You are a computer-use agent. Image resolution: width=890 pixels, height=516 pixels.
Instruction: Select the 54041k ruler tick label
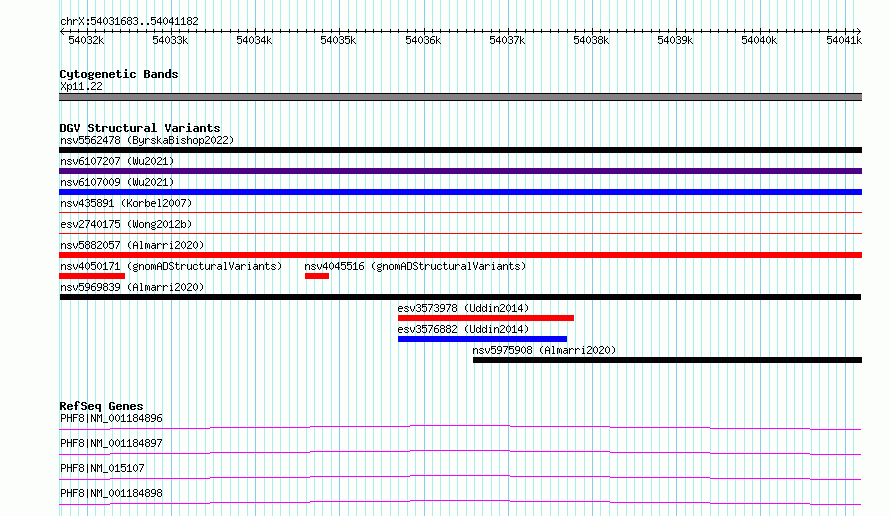click(x=844, y=40)
